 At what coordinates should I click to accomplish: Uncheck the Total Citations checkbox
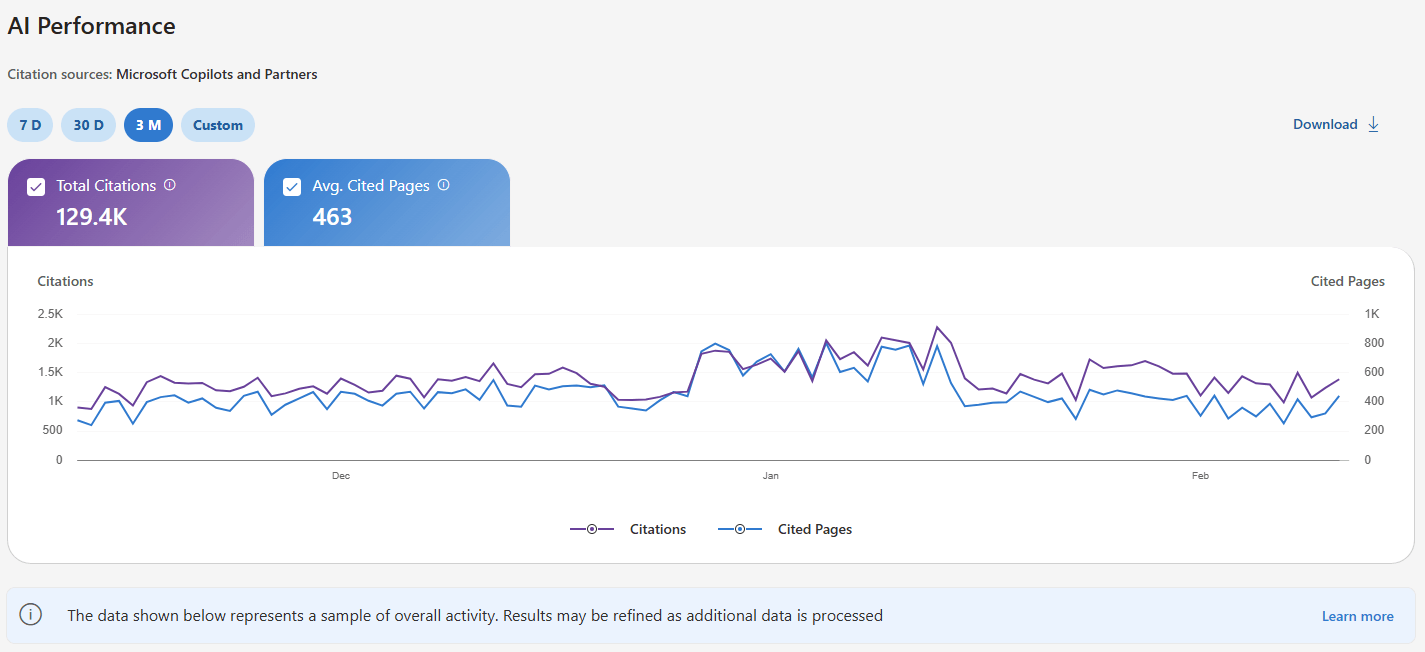tap(36, 185)
